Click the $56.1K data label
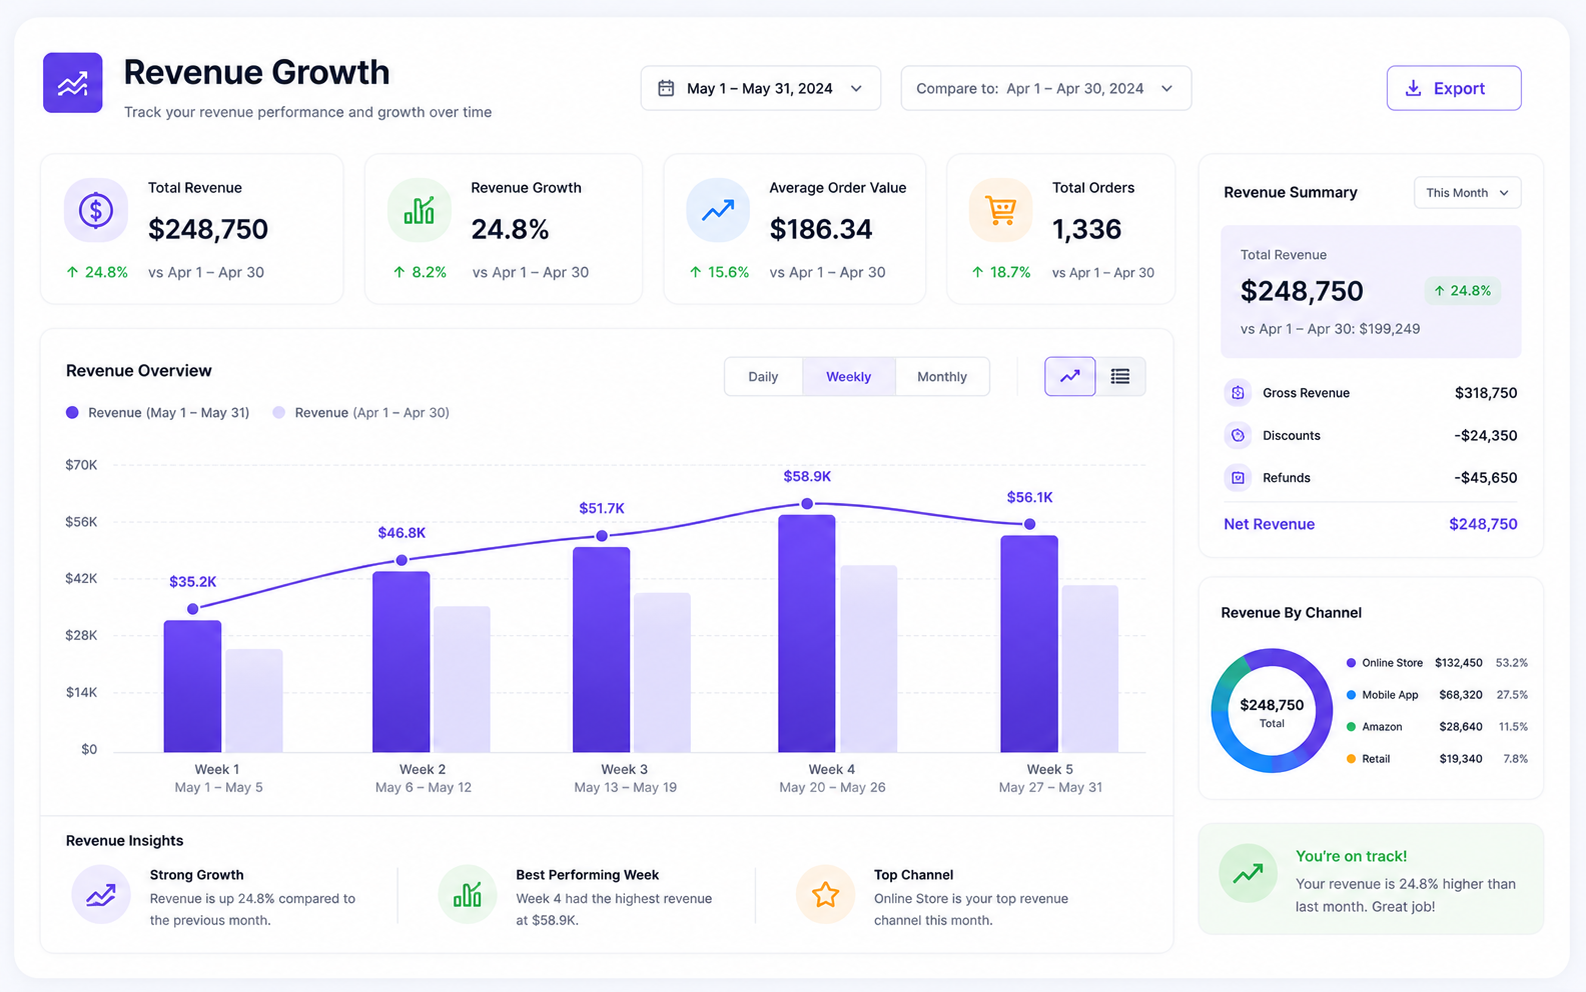The width and height of the screenshot is (1586, 992). coord(1030,497)
